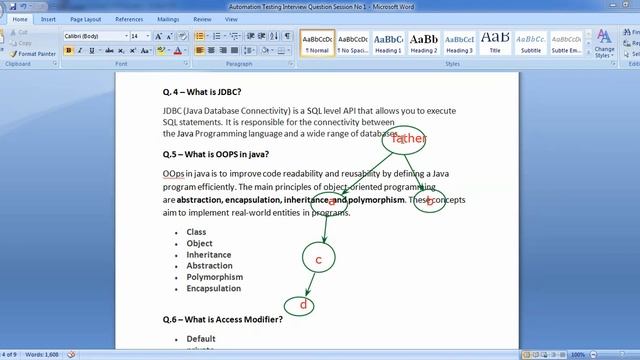Click Undo in Quick Access toolbar
This screenshot has width=640, height=360.
(x=24, y=7)
